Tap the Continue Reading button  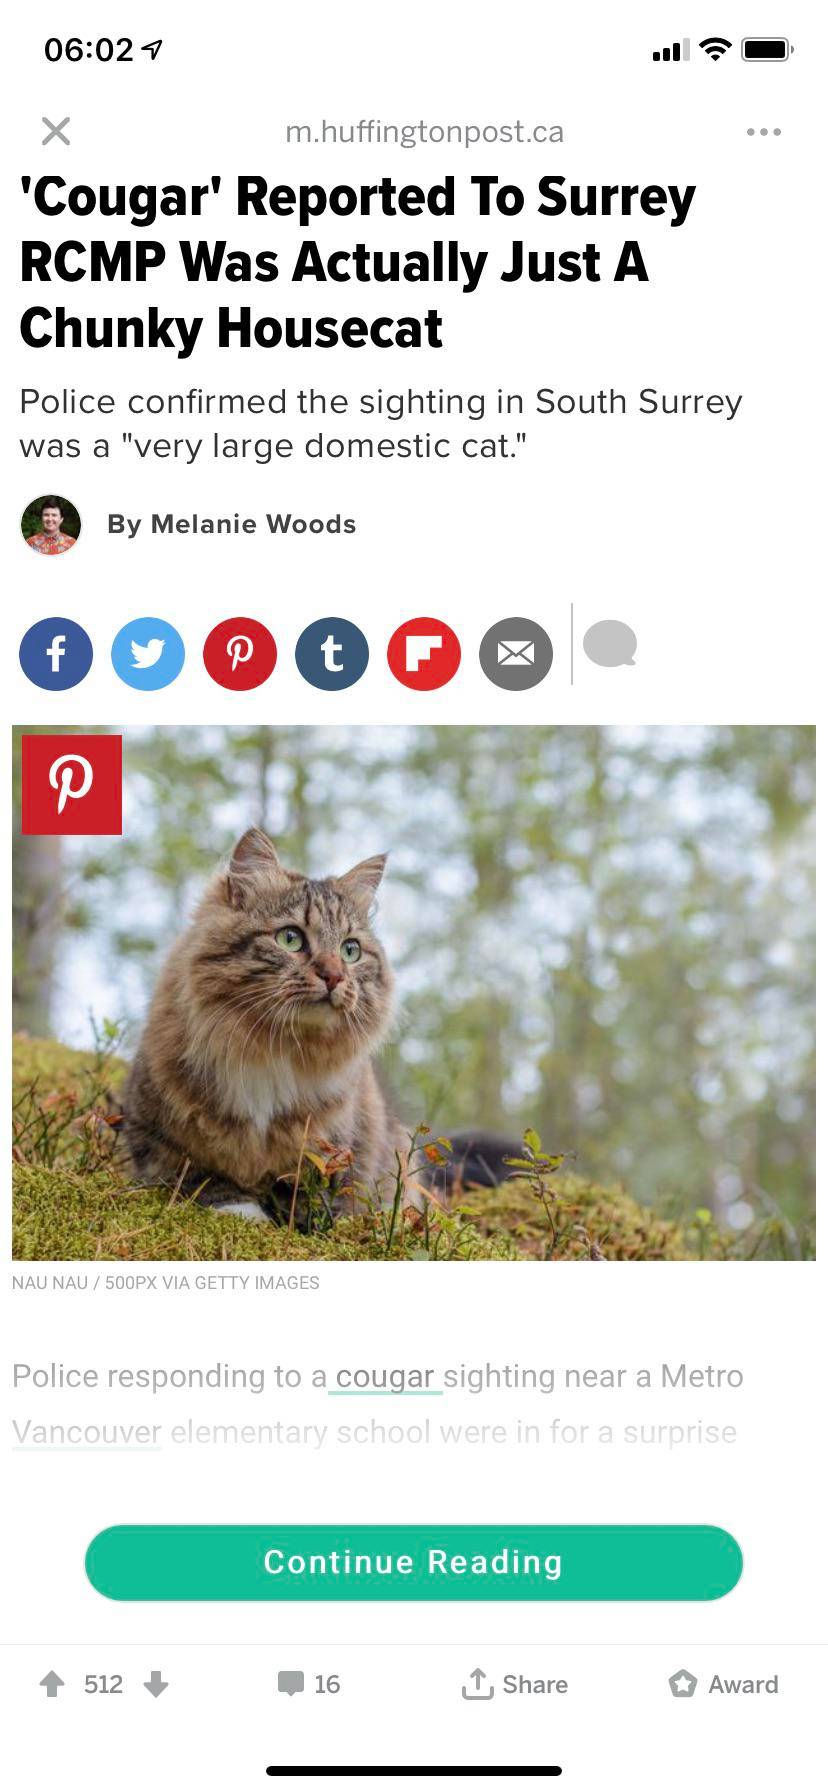(414, 1562)
